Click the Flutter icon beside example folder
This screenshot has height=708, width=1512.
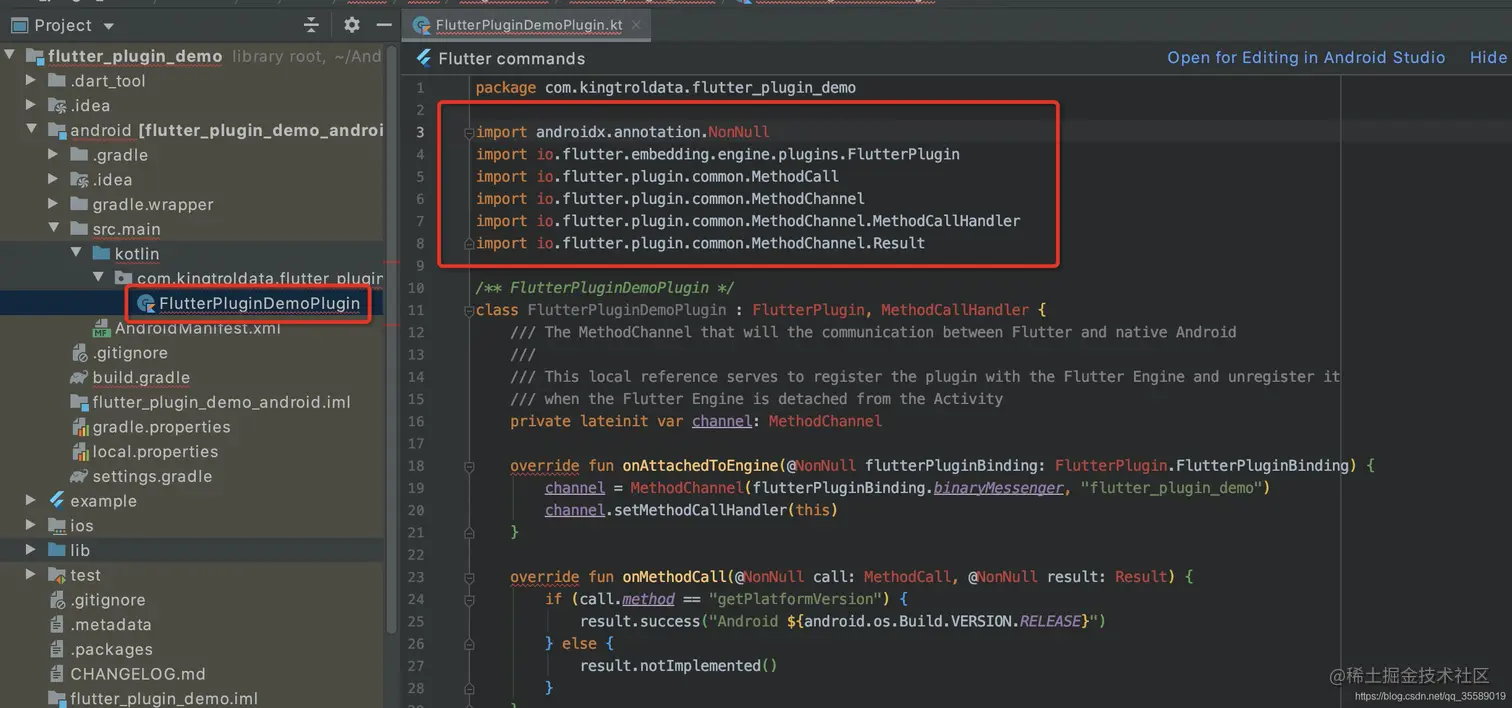coord(57,501)
